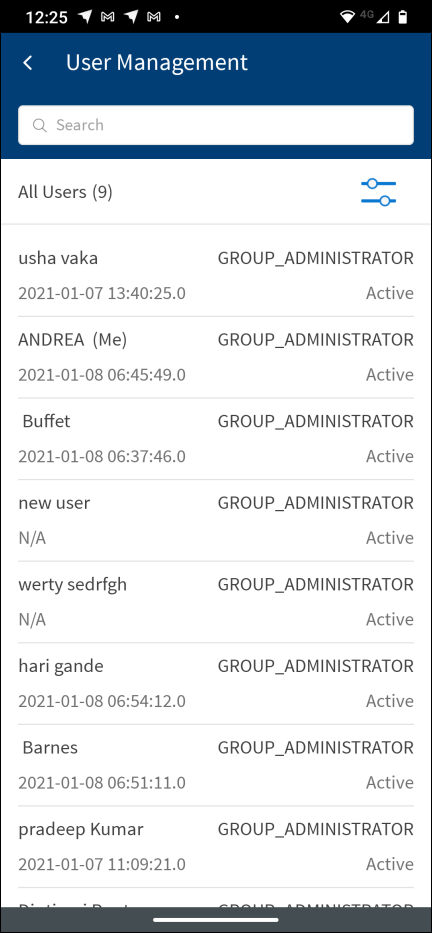
Task: Tap the User Management title
Action: [156, 62]
